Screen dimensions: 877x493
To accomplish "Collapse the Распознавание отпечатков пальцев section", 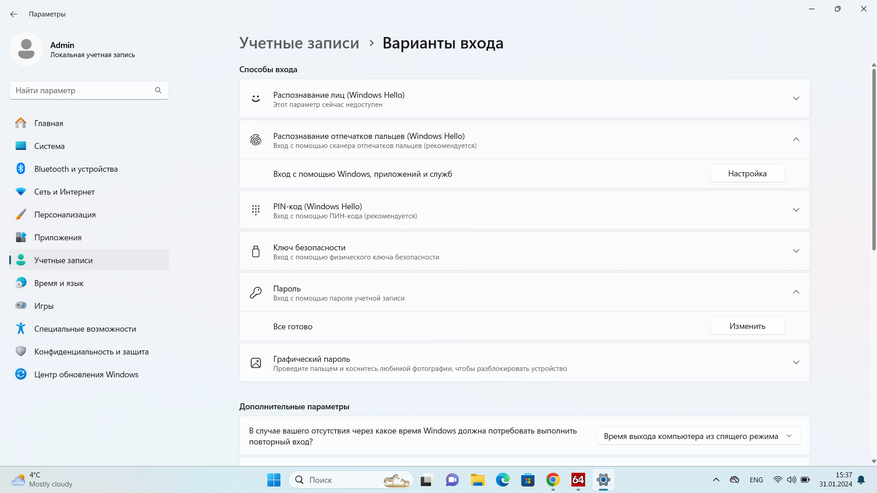I will pyautogui.click(x=796, y=140).
